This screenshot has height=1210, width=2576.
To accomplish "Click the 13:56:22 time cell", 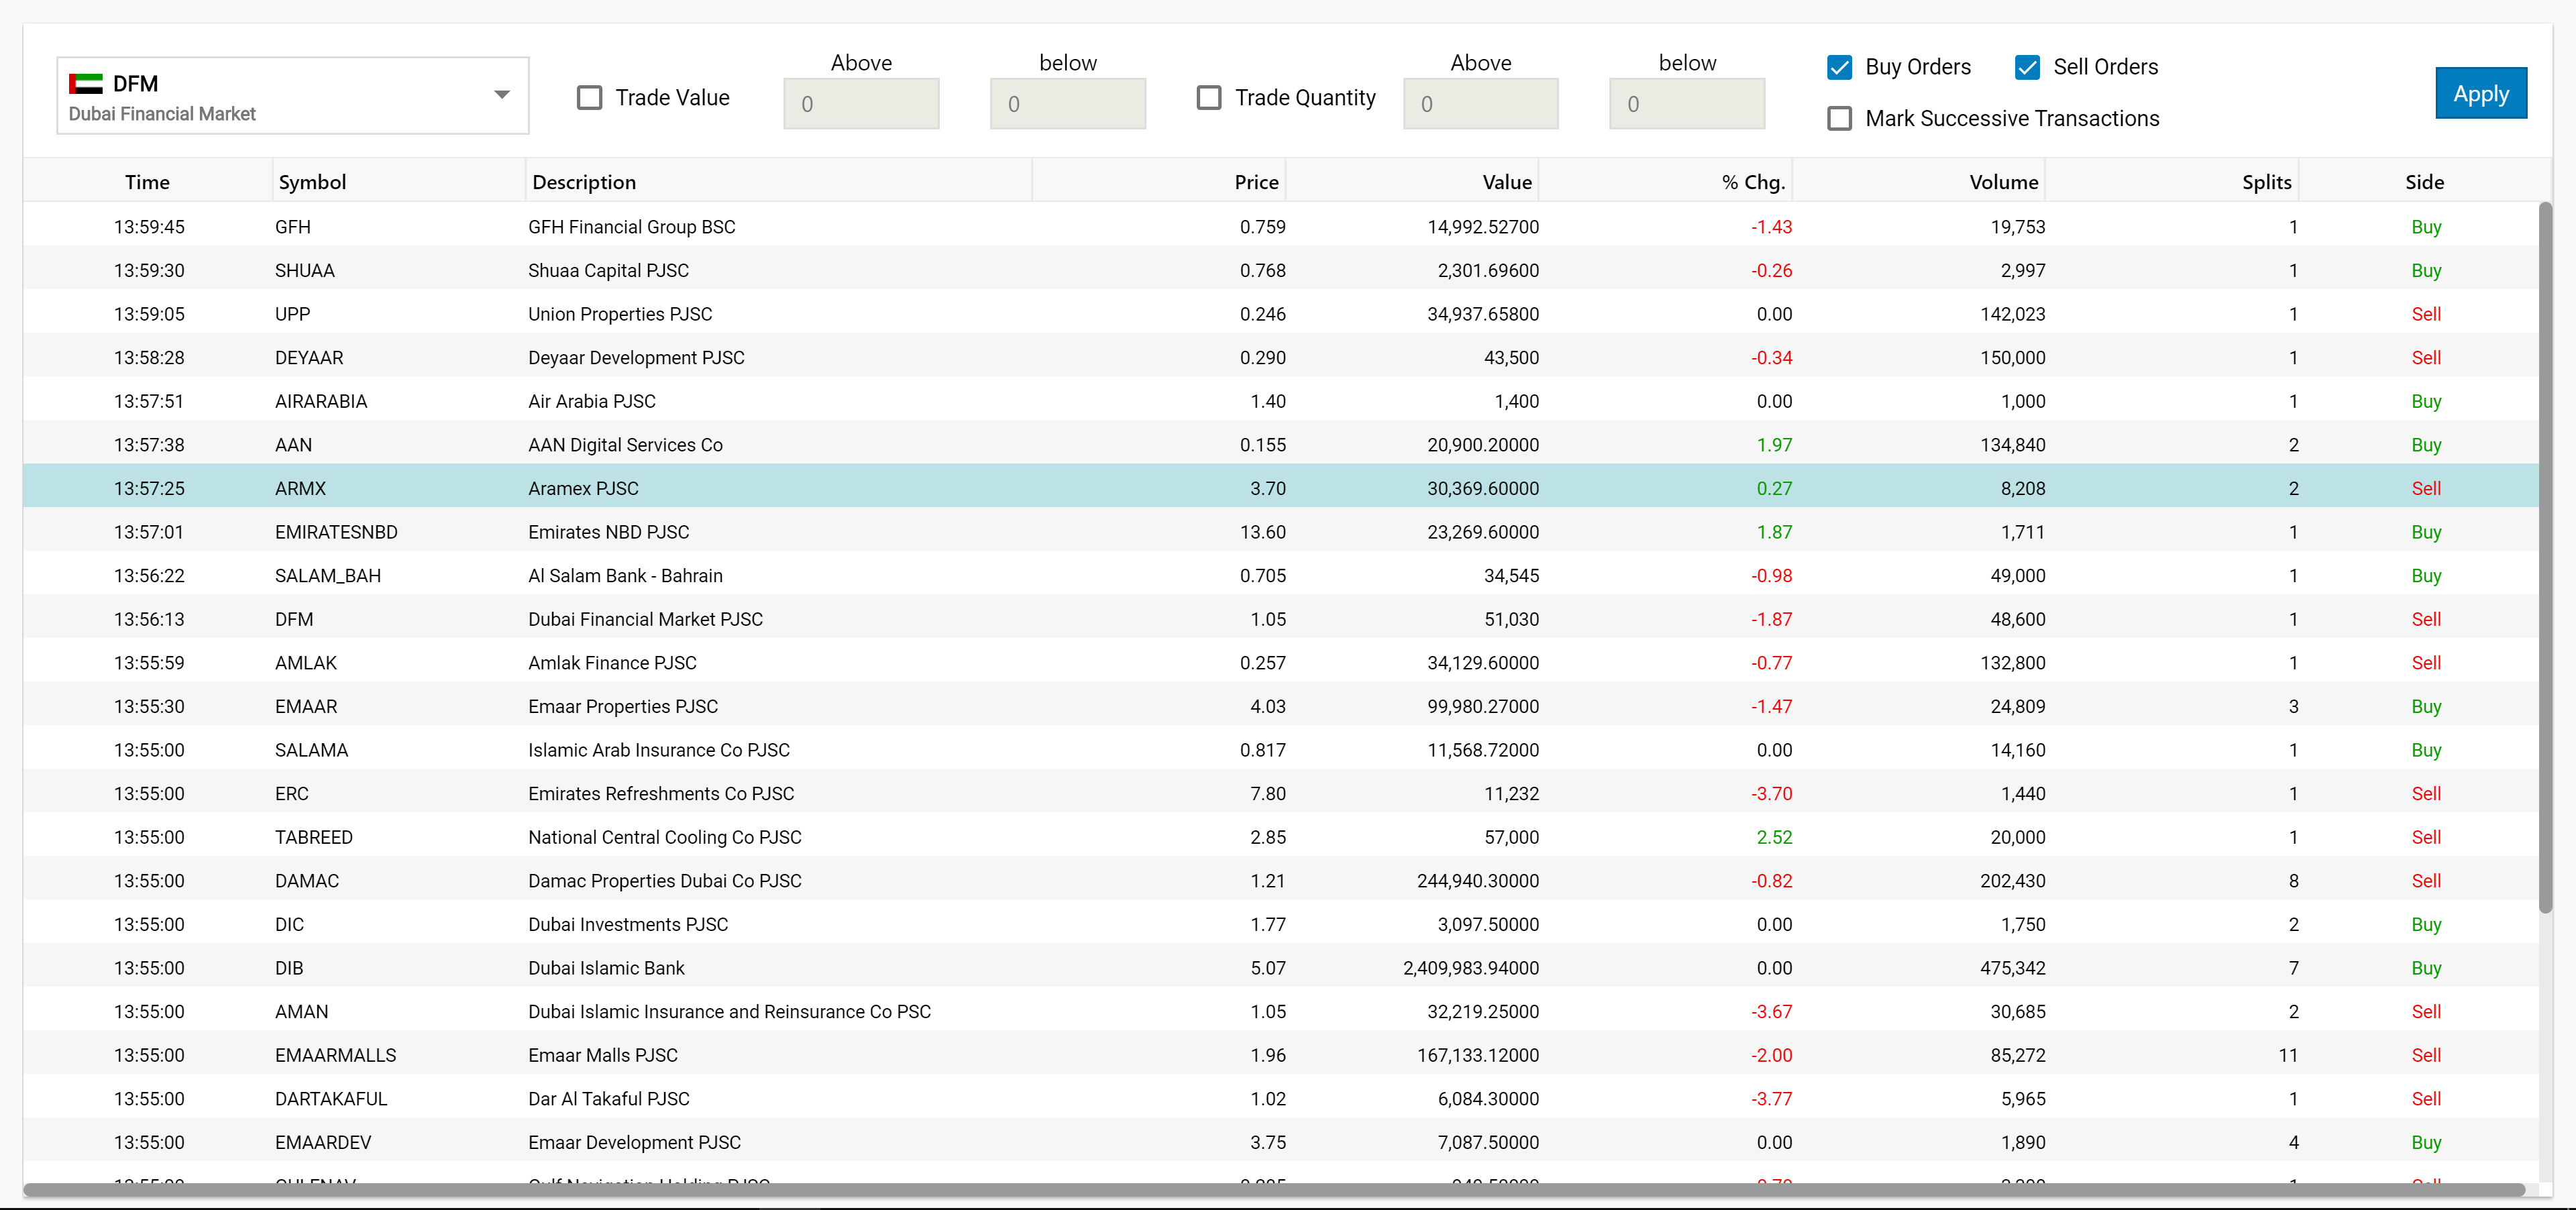I will pyautogui.click(x=149, y=576).
